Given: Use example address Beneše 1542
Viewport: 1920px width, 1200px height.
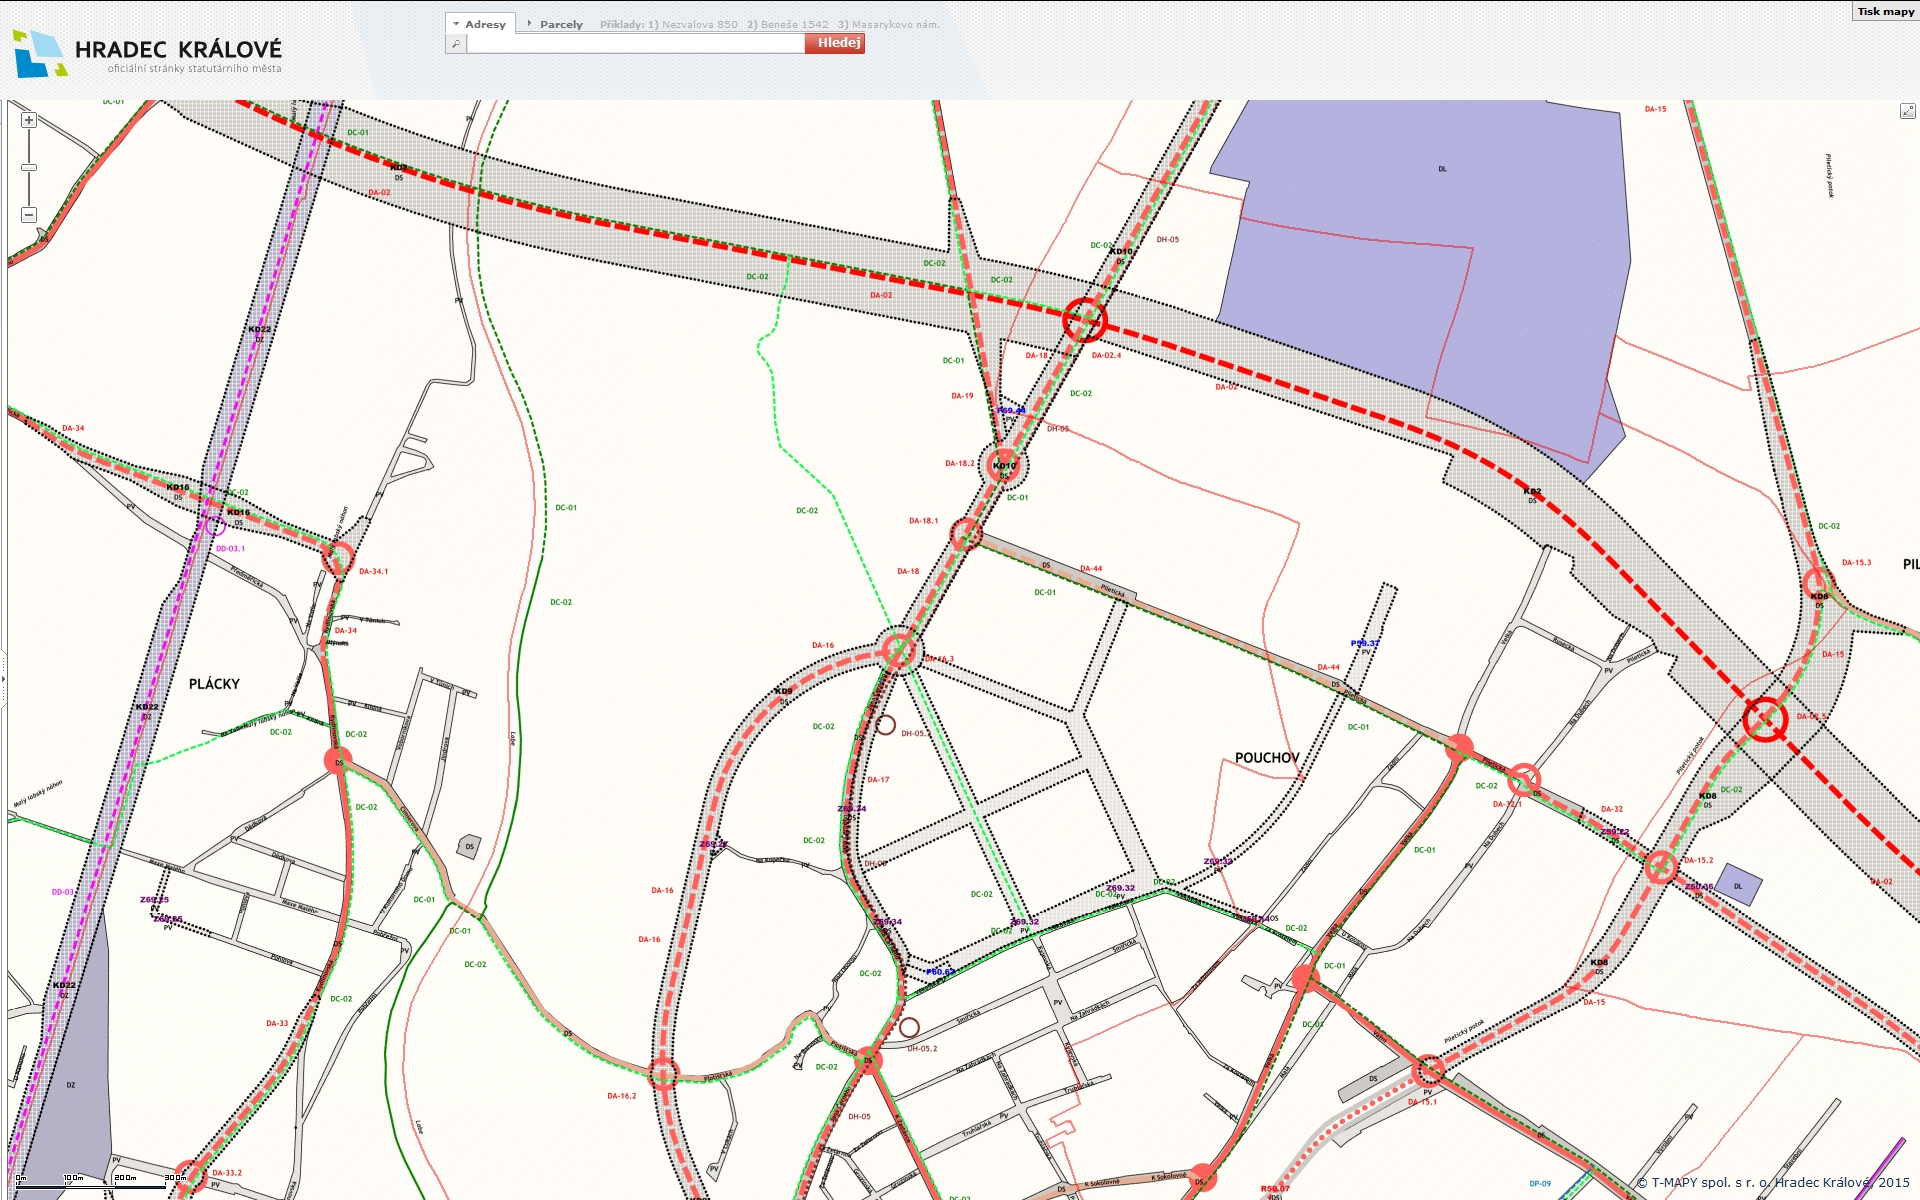Looking at the screenshot, I should coord(794,24).
